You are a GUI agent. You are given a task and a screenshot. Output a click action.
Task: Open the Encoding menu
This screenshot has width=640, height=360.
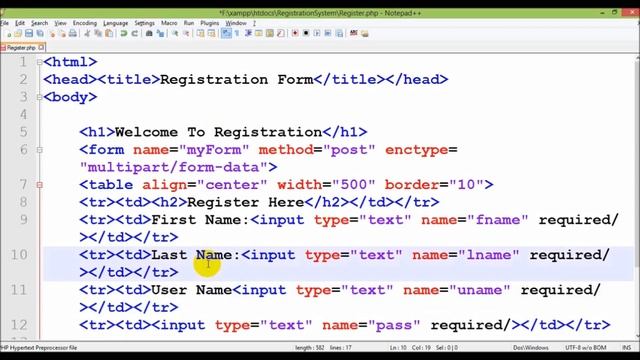[85, 23]
